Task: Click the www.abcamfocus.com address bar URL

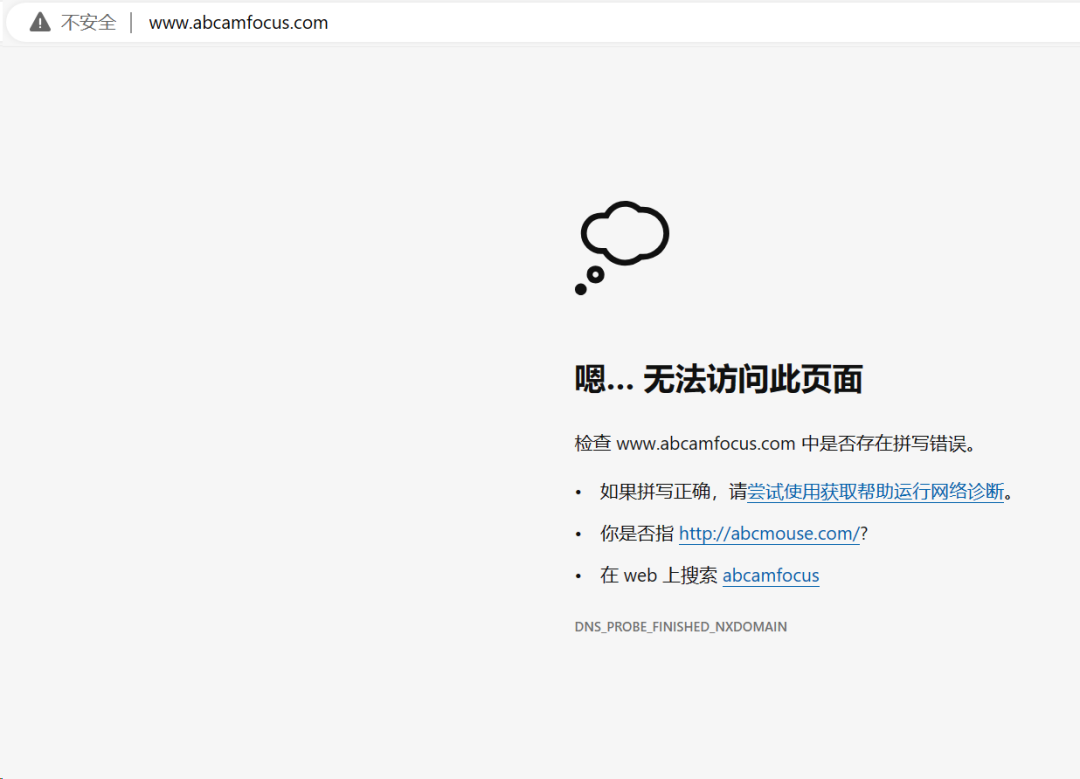Action: [238, 23]
